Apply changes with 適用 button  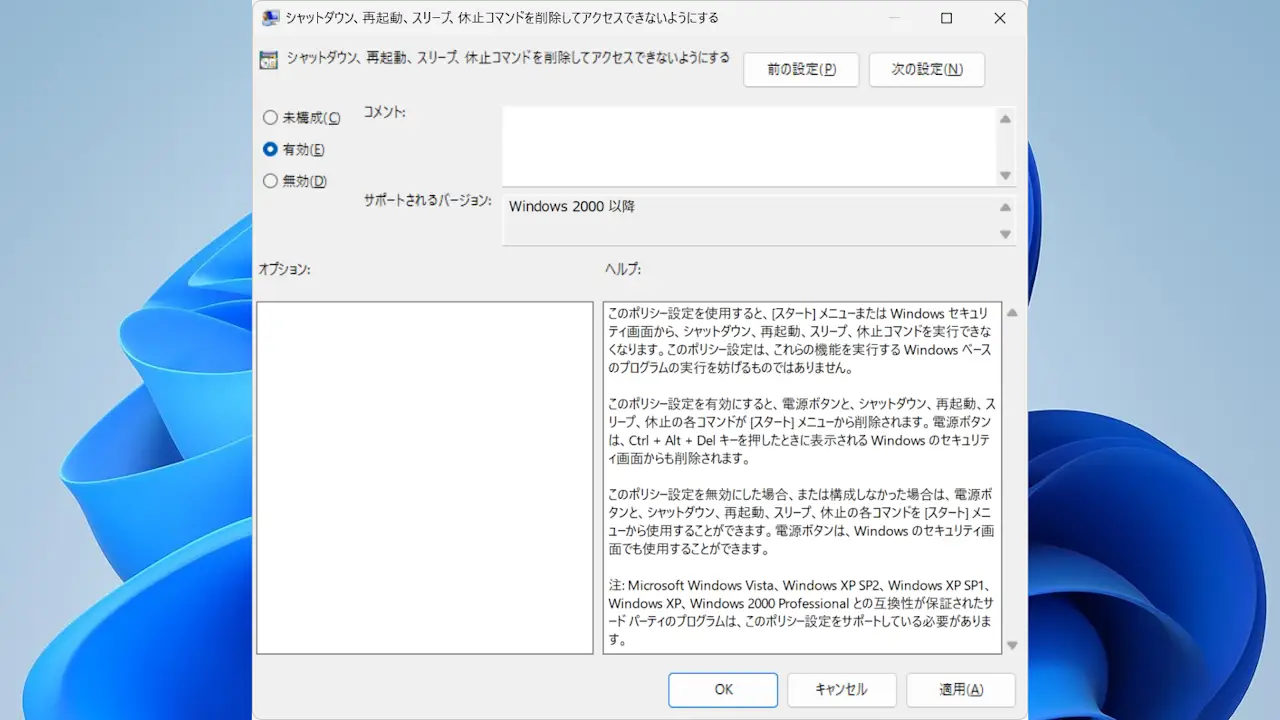[961, 690]
